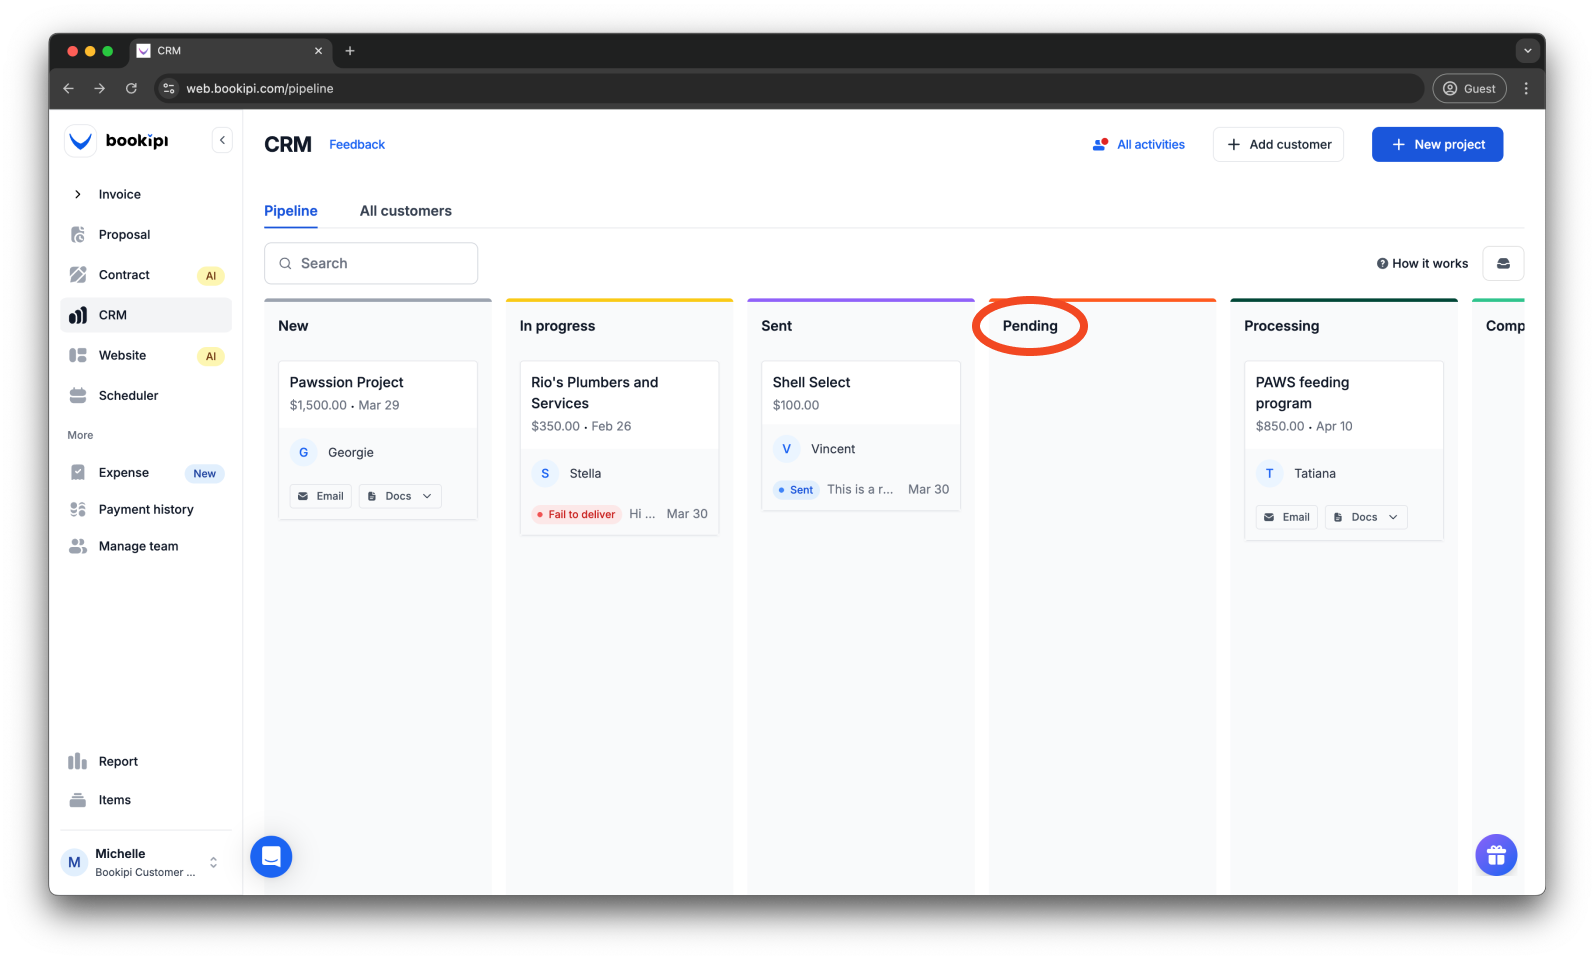Screen dimensions: 1595x960
Task: Click Email on Pawssion Project card
Action: point(321,497)
